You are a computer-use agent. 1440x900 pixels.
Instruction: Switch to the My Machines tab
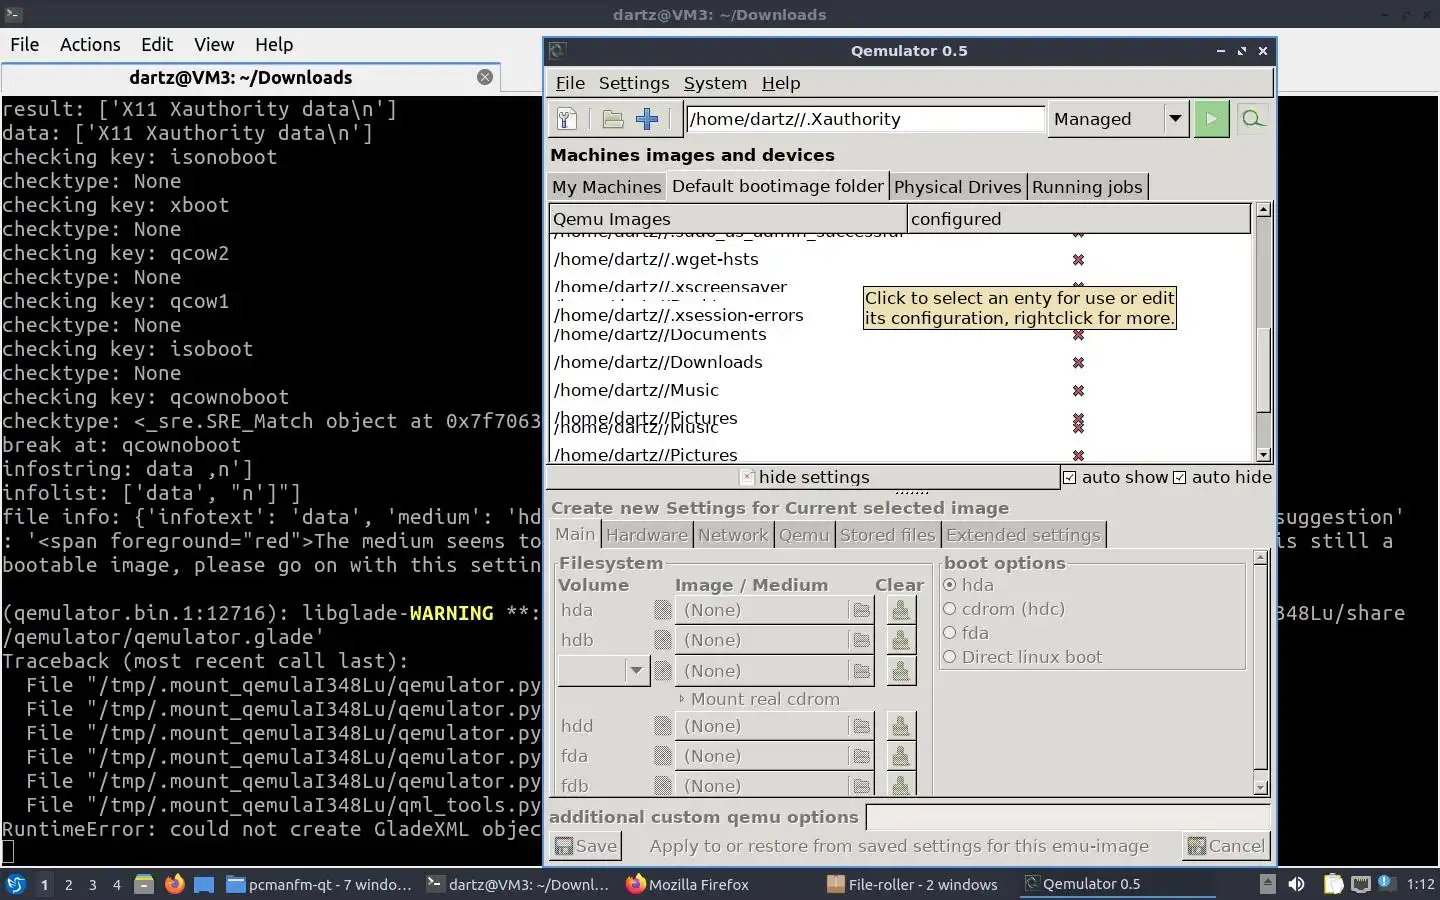[x=606, y=187]
